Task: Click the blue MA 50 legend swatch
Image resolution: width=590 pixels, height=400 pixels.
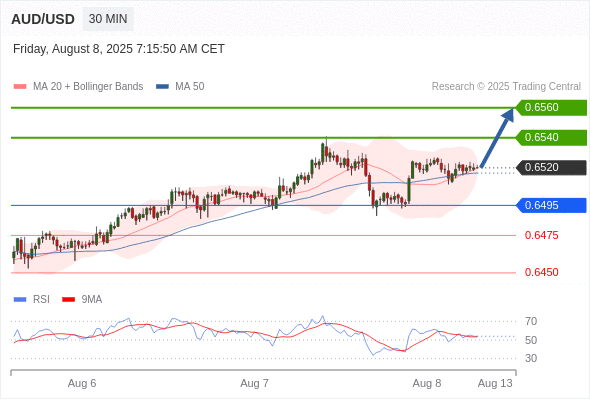Action: click(x=163, y=87)
